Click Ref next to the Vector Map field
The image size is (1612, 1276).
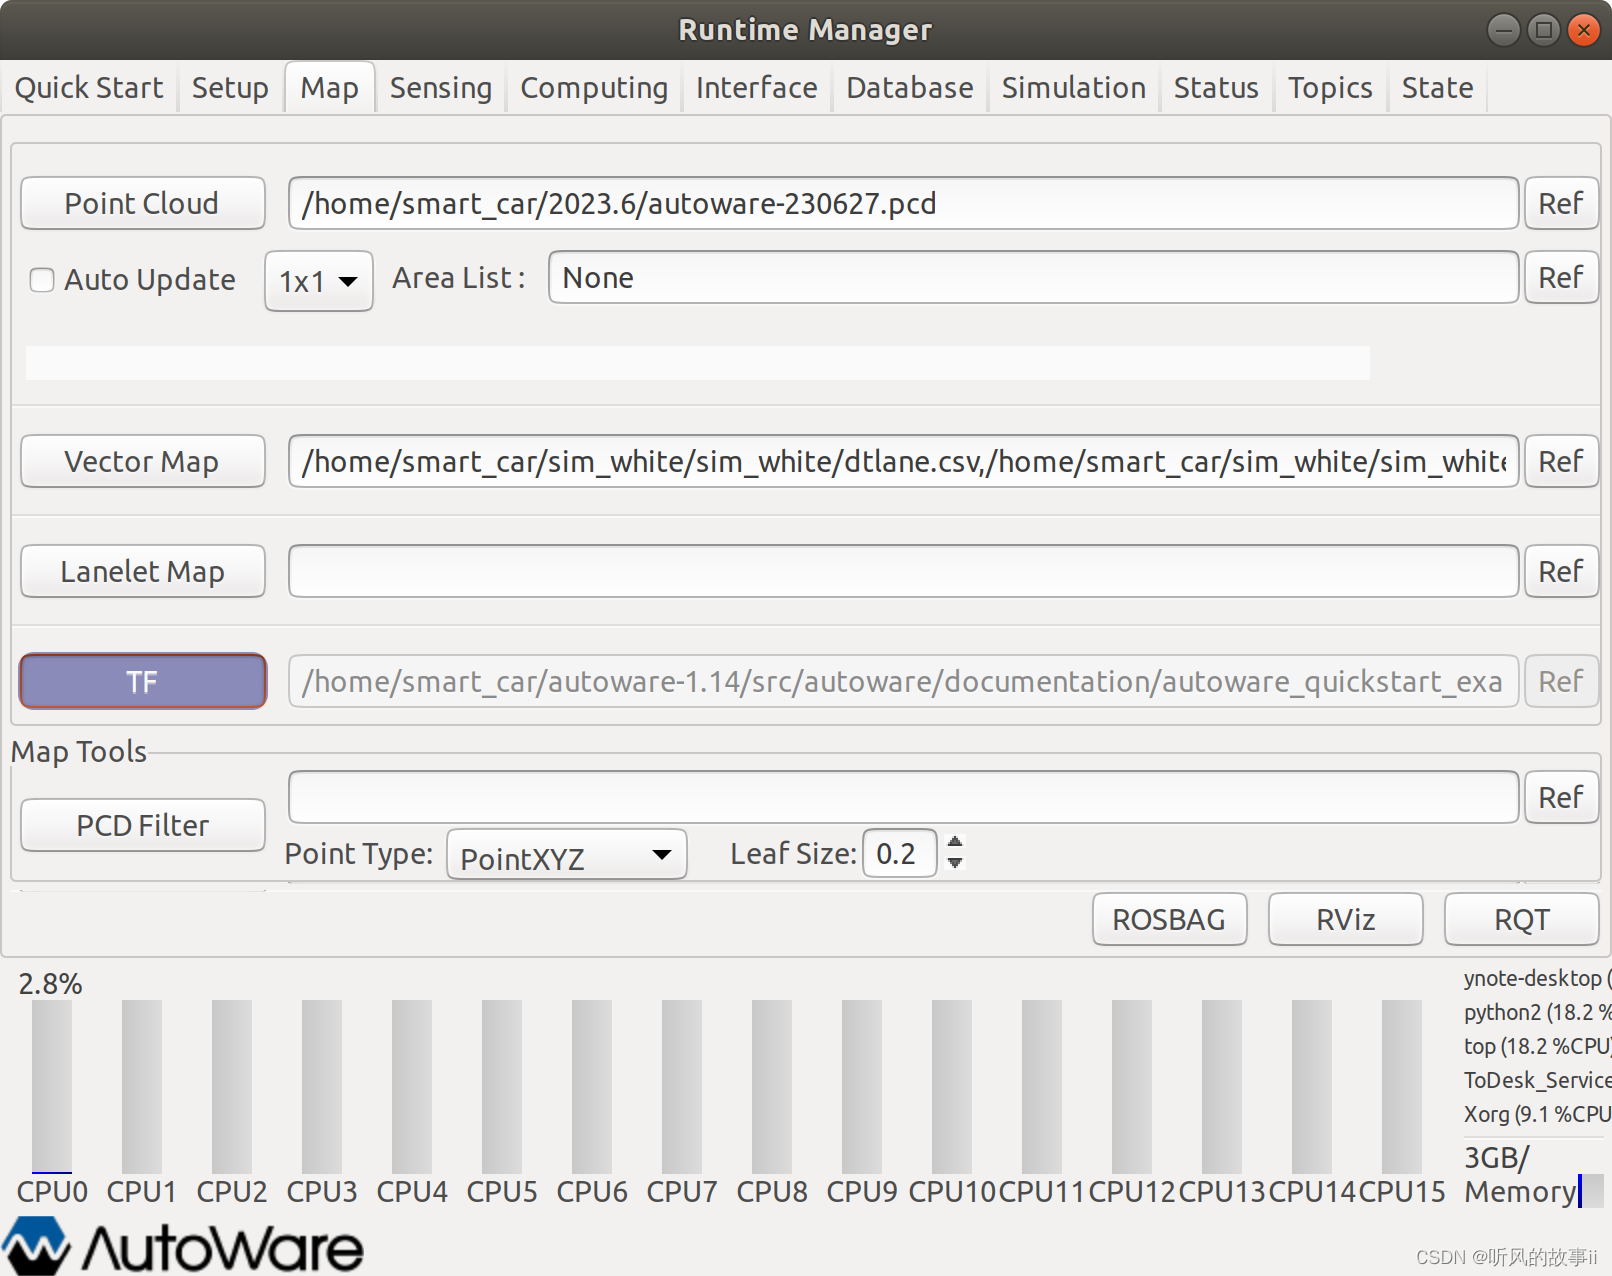point(1561,461)
